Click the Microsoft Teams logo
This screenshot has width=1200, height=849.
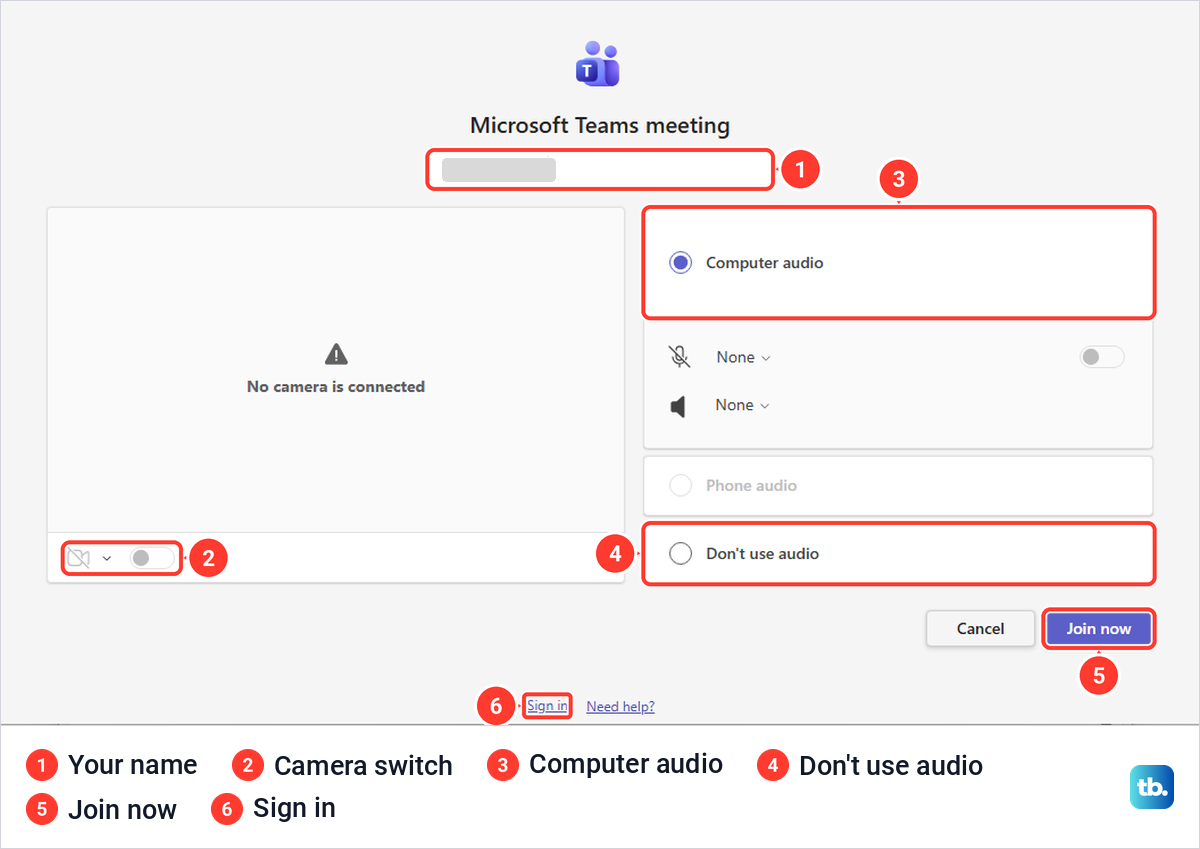(598, 64)
